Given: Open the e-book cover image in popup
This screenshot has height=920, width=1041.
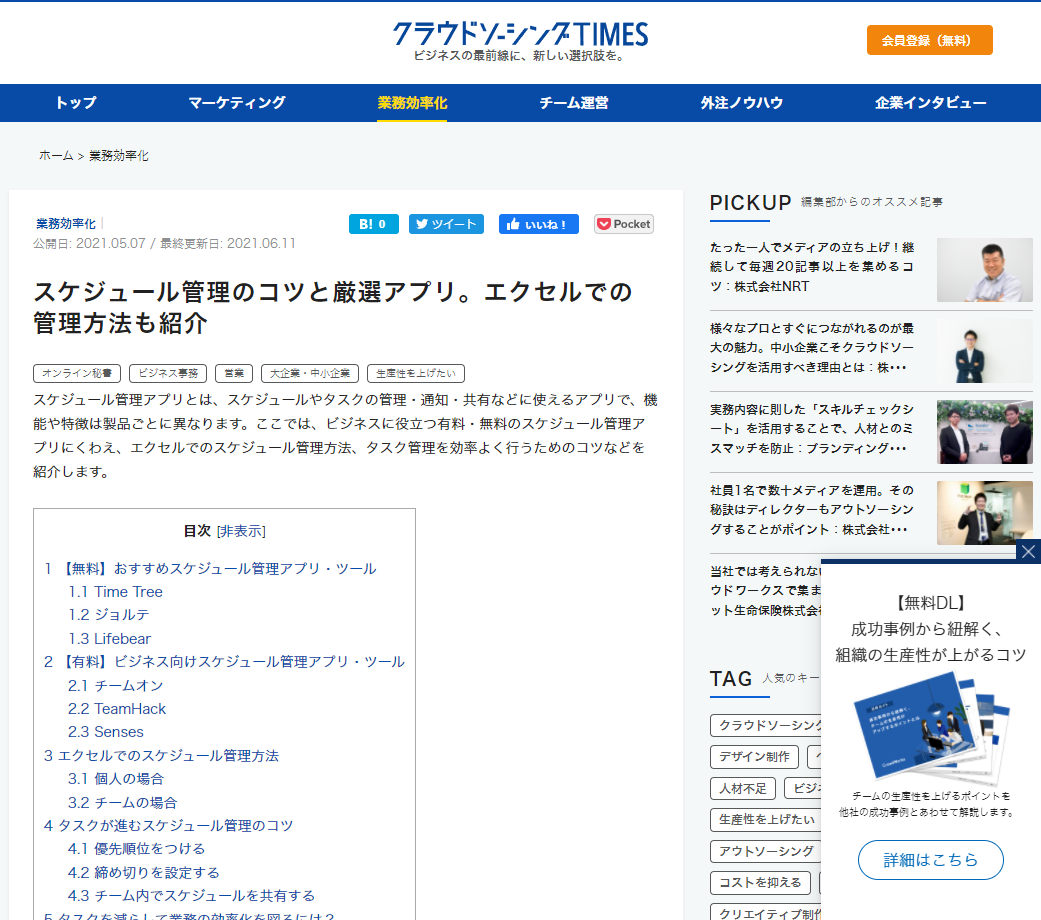Looking at the screenshot, I should [x=928, y=728].
